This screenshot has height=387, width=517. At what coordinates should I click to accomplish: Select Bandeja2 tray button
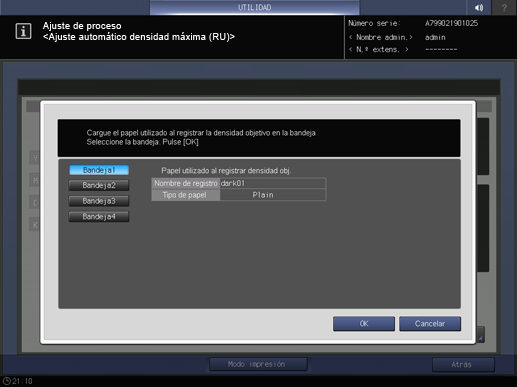tap(99, 185)
